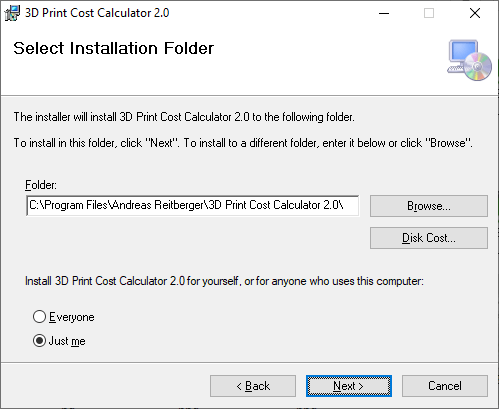Show the Disk Cost... information

tap(429, 238)
